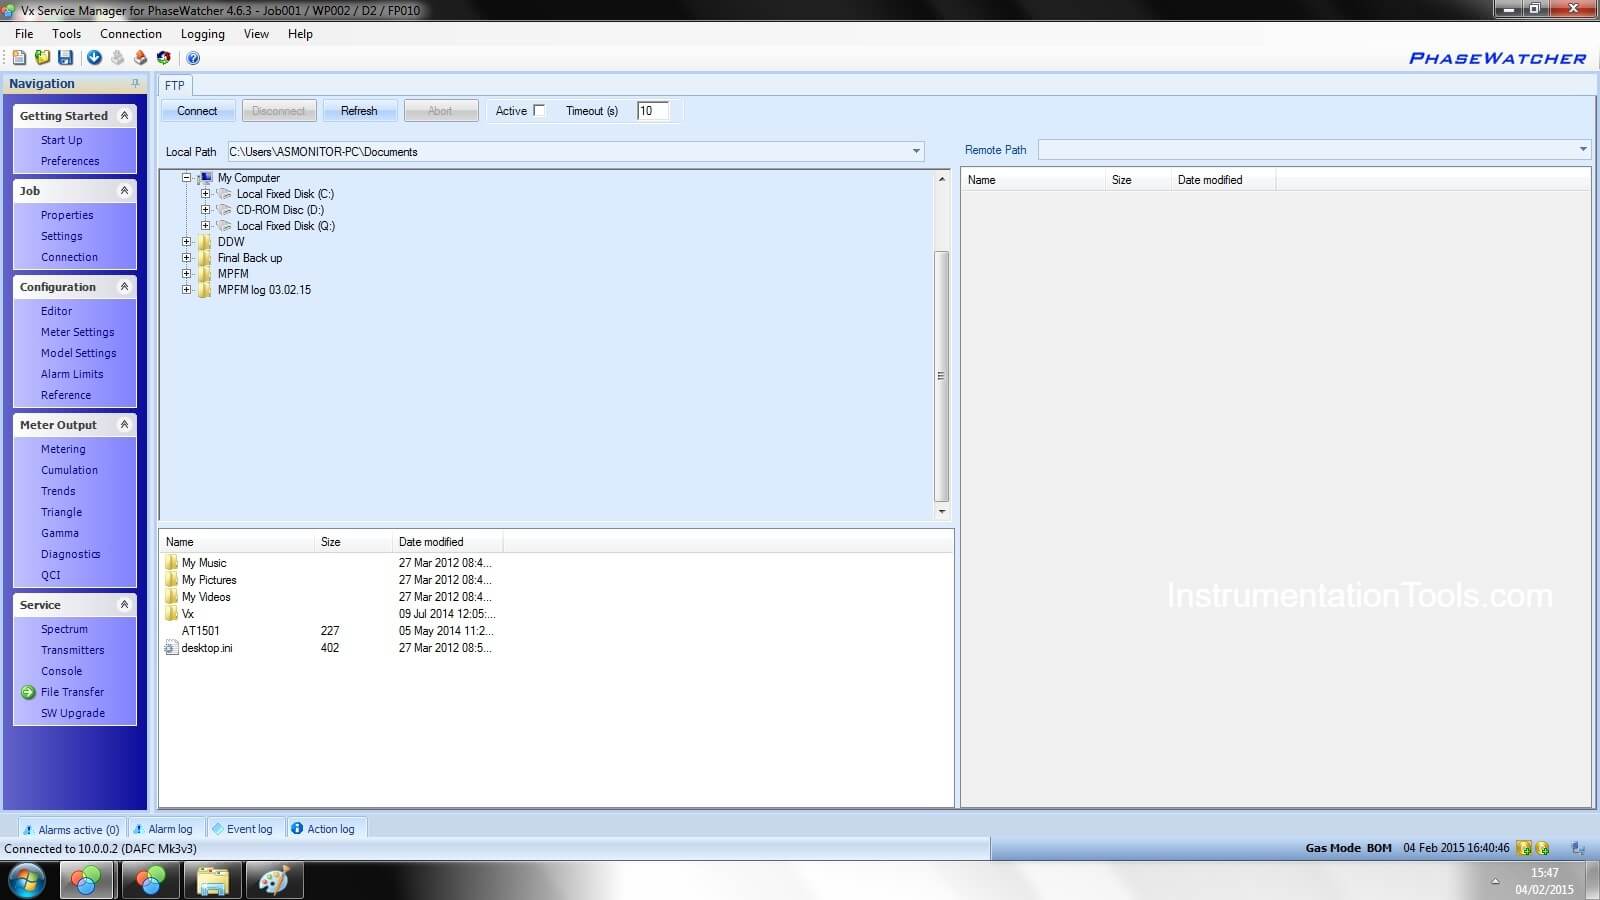Open the View menu

(257, 34)
